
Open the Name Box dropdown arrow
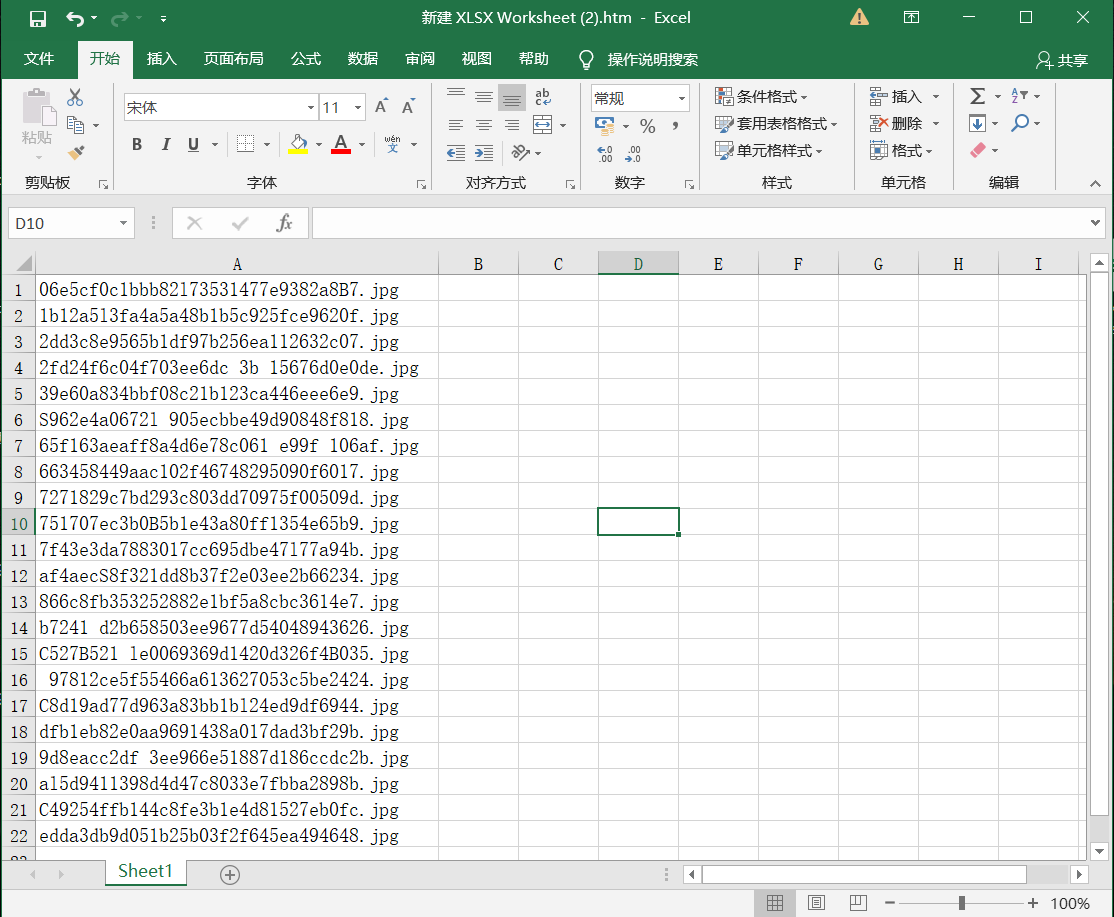pos(124,223)
